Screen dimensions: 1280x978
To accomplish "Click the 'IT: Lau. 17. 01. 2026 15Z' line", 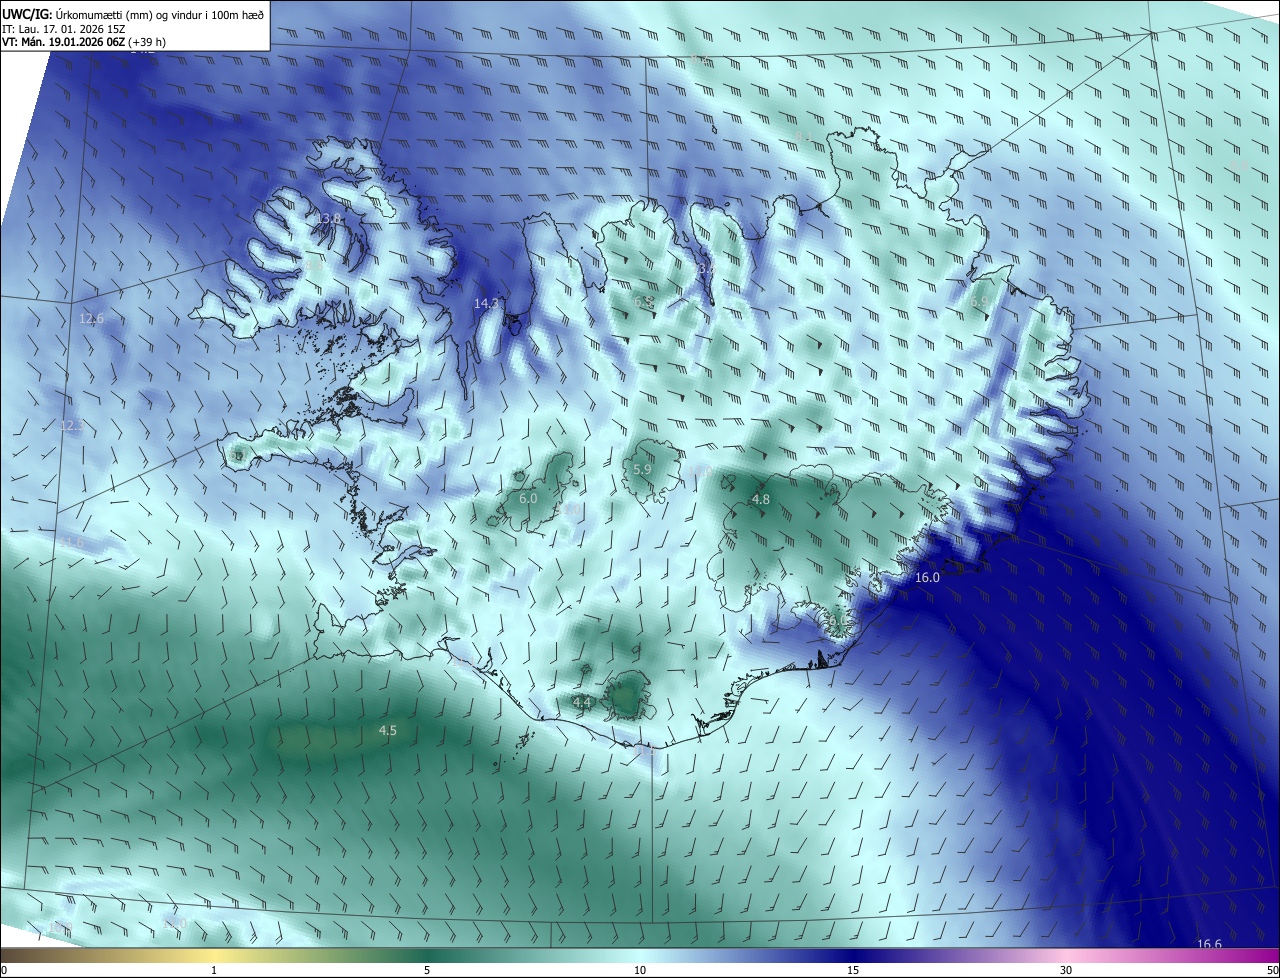I will (x=64, y=29).
